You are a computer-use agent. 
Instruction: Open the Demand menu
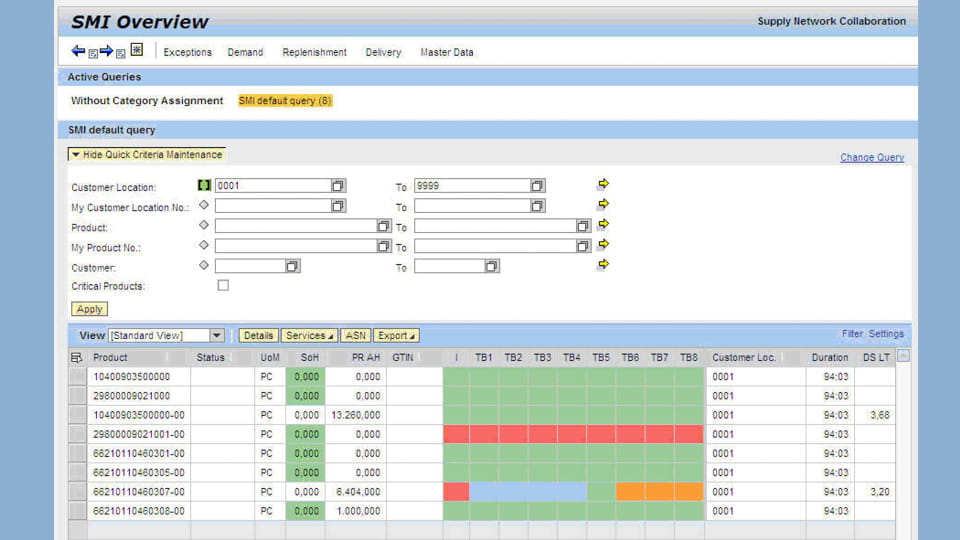(245, 53)
